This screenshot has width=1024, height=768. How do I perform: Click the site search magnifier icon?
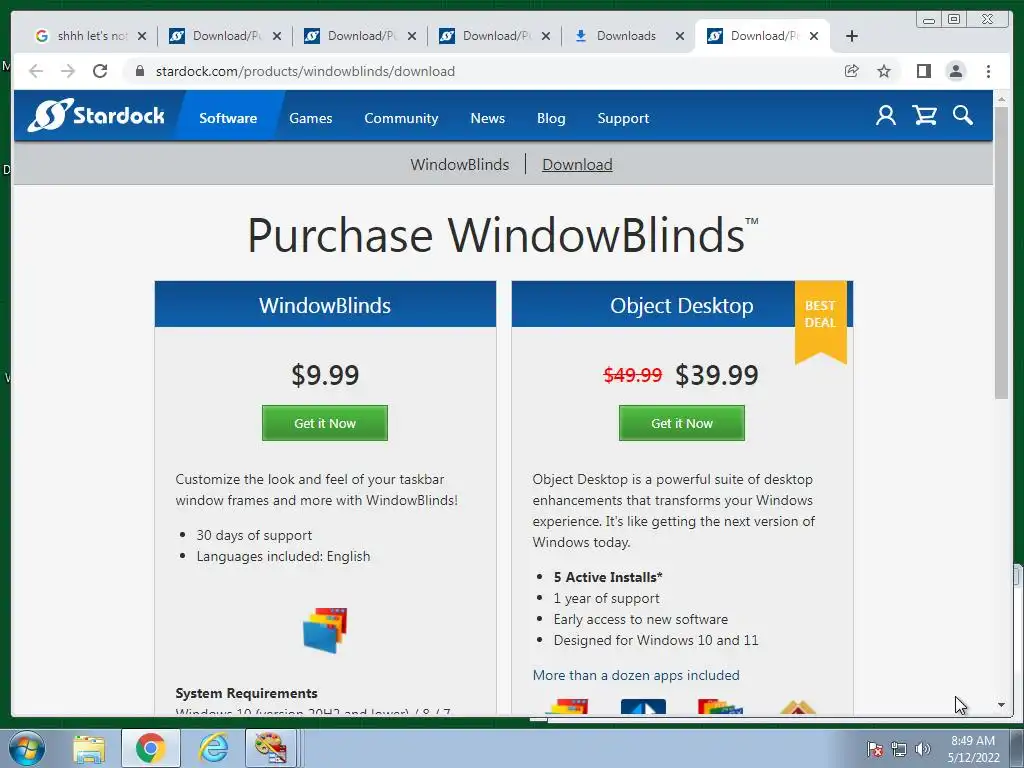click(963, 116)
